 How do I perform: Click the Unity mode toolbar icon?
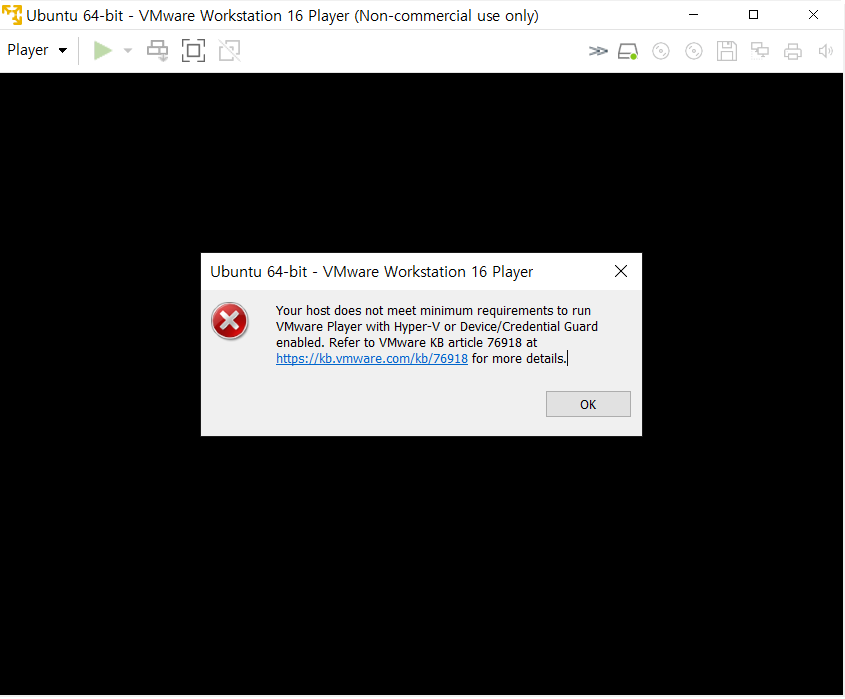230,51
